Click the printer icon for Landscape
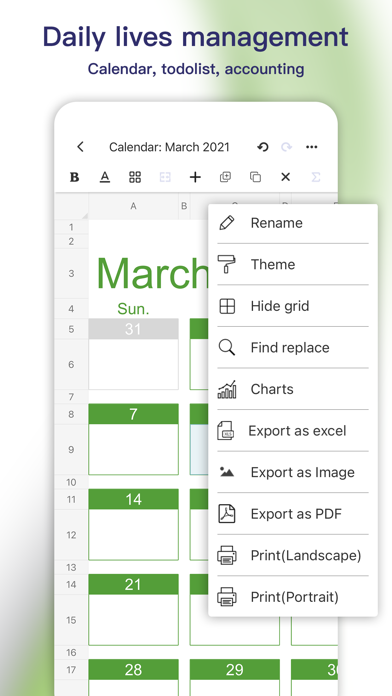The height and width of the screenshot is (696, 392). (227, 555)
